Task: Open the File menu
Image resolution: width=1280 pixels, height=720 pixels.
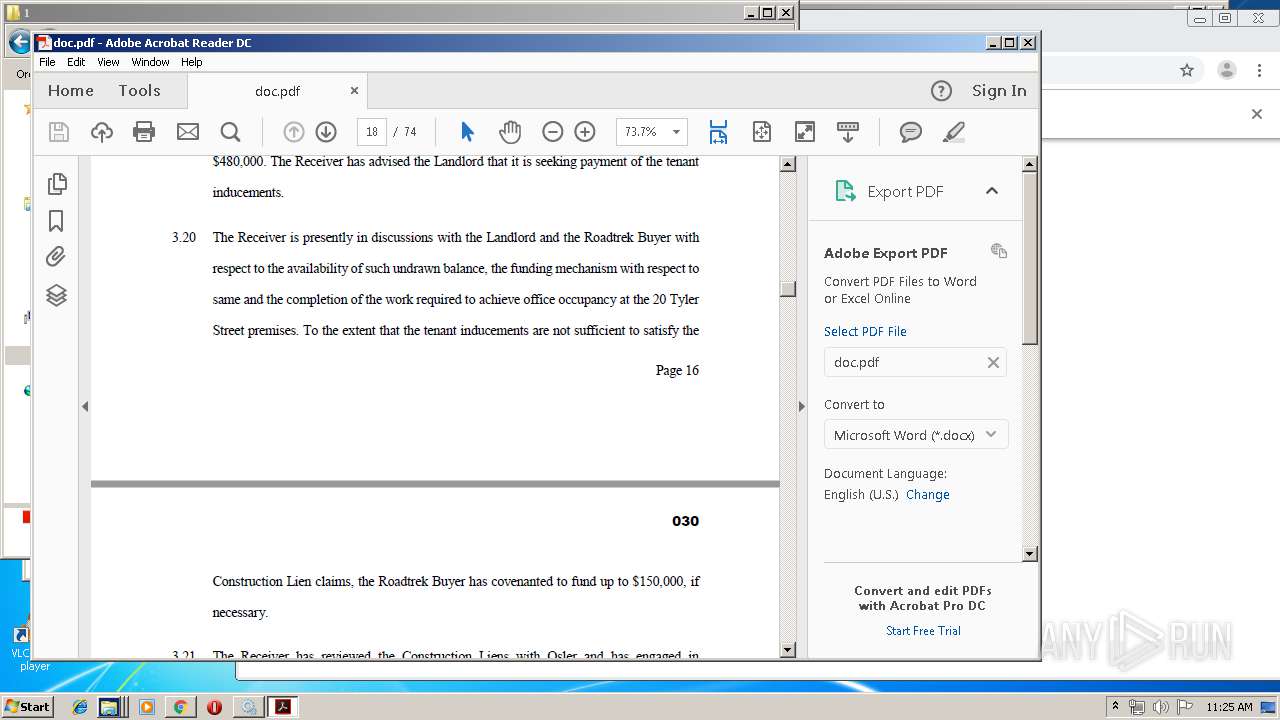Action: point(47,62)
